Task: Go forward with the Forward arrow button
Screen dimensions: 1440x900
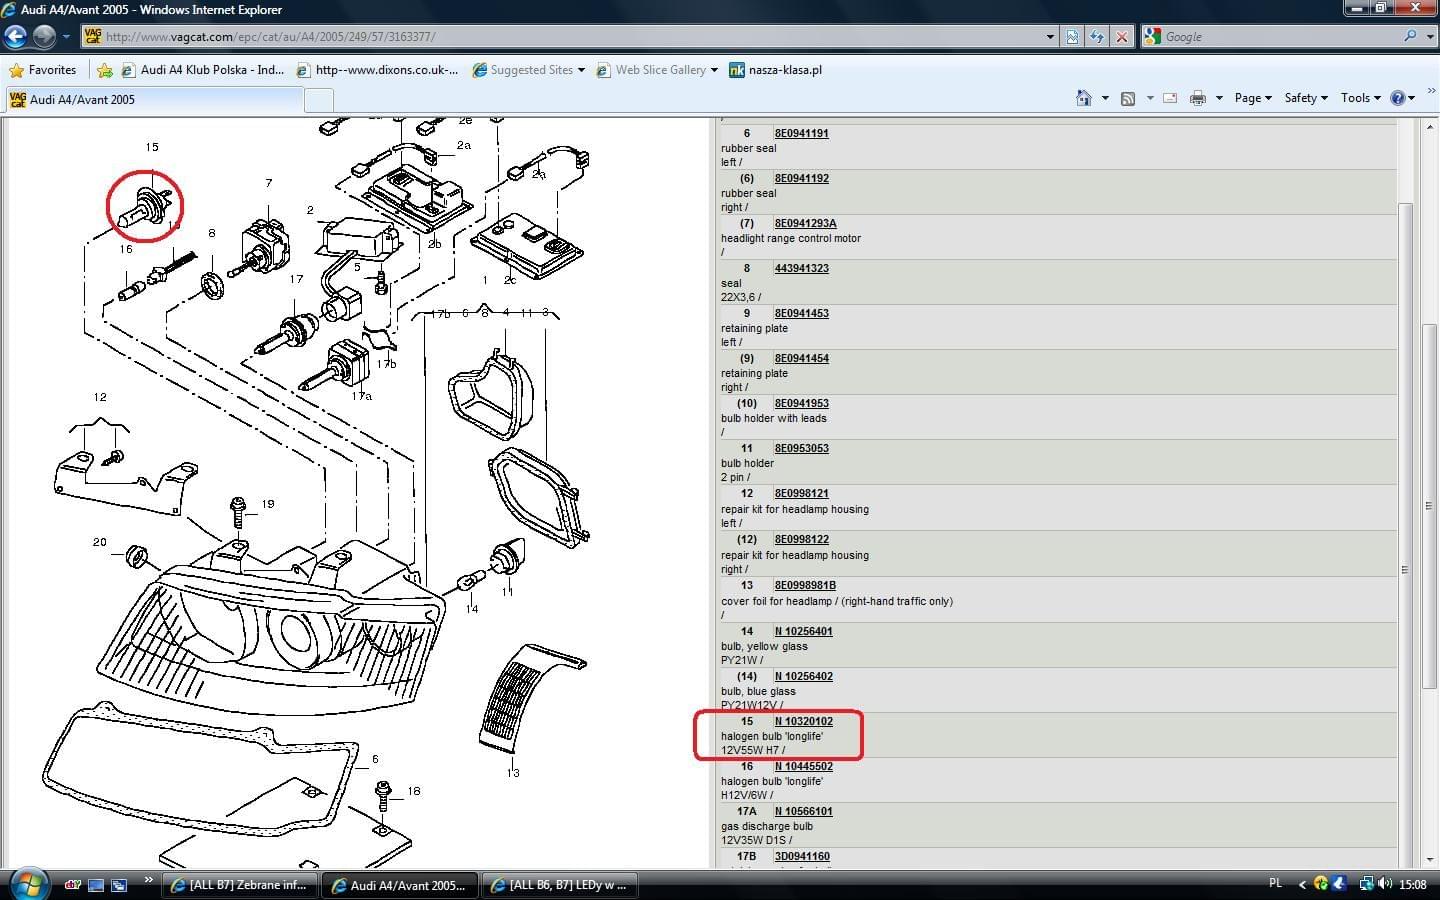Action: click(44, 37)
